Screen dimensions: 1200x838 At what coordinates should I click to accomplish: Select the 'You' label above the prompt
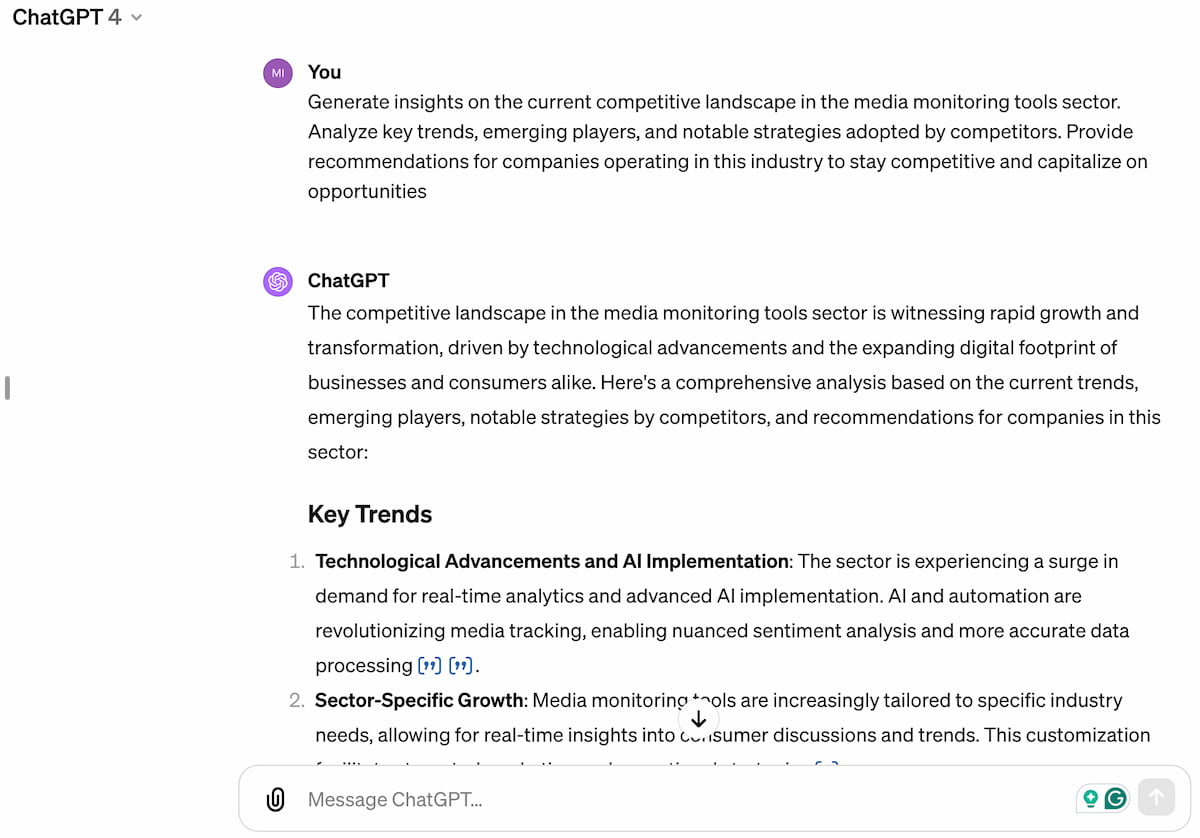pyautogui.click(x=324, y=72)
